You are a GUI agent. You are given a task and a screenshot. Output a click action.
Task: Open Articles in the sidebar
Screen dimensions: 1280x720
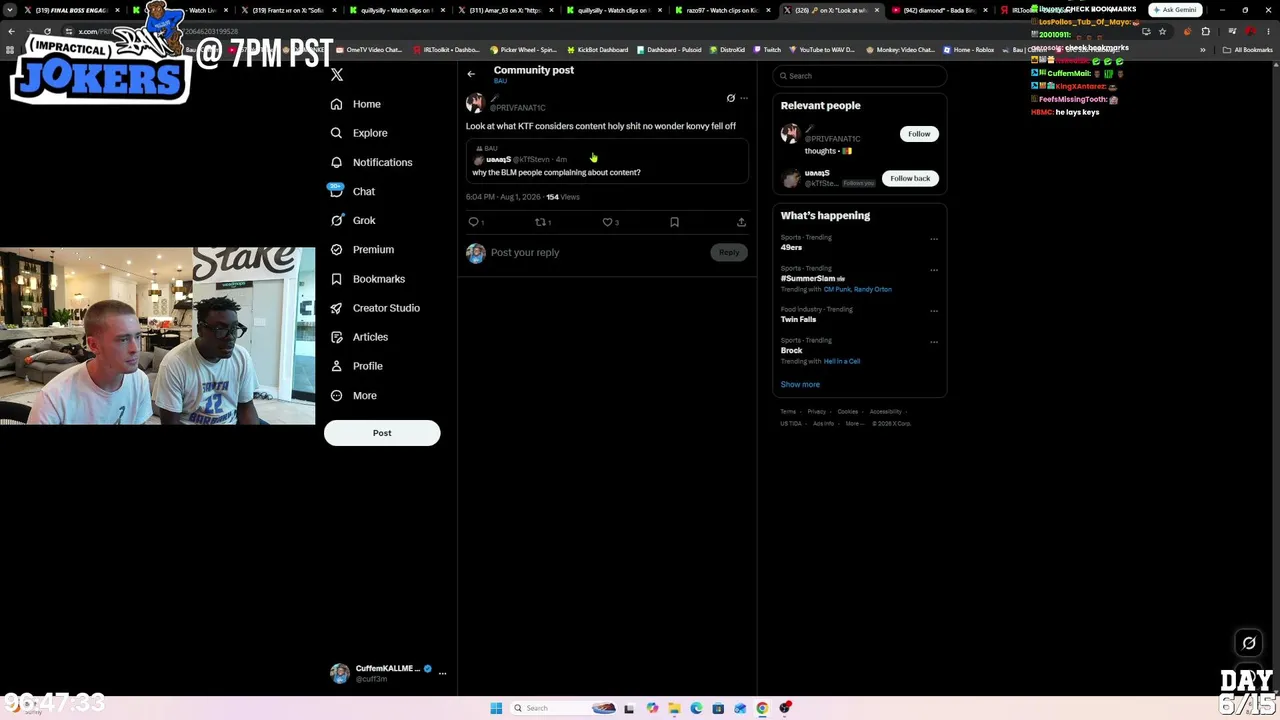click(359, 337)
